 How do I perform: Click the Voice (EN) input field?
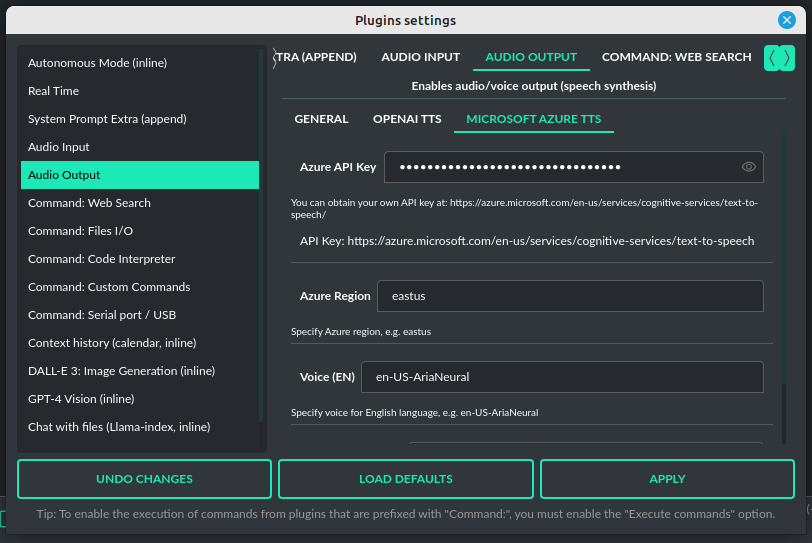pyautogui.click(x=561, y=377)
